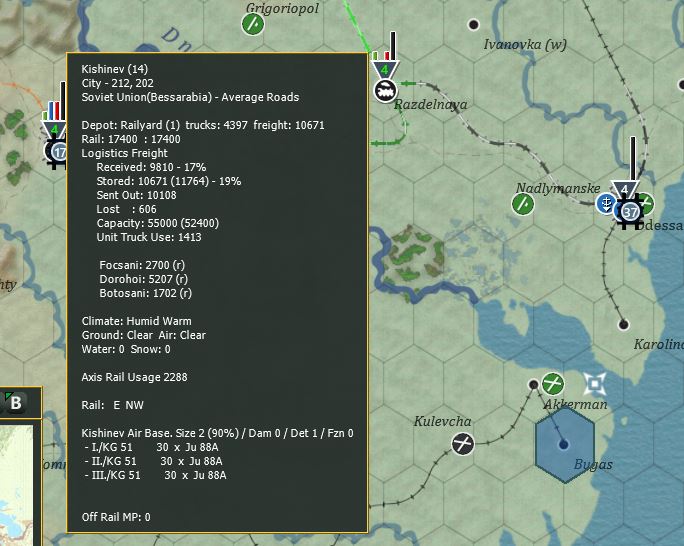Select the 'City - 212, 202' coordinates line
This screenshot has width=684, height=546.
[x=117, y=83]
